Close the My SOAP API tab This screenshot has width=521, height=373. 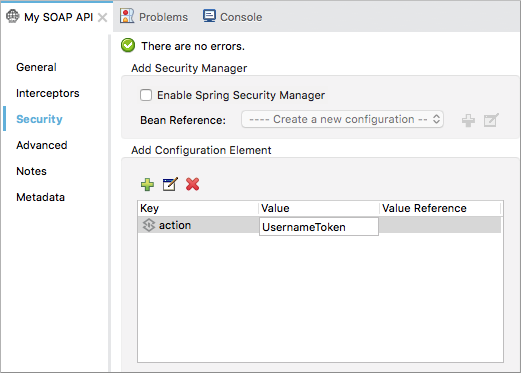103,17
